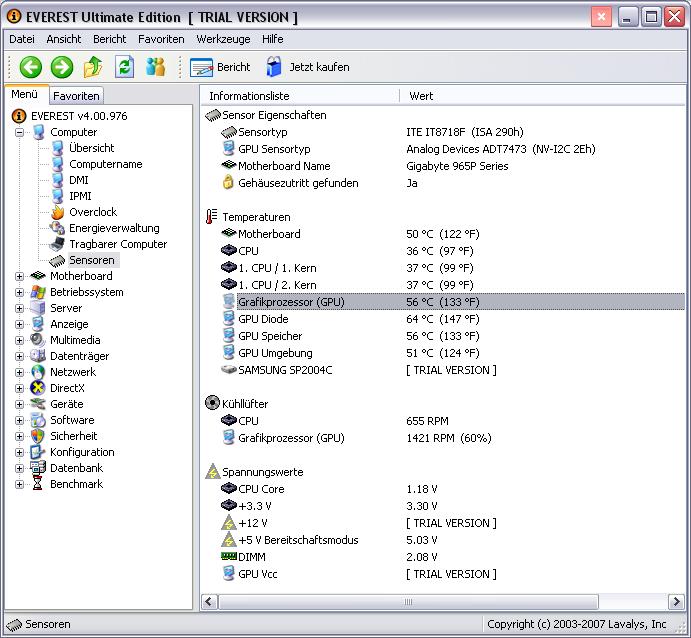Sort by the Wert column header

542,96
